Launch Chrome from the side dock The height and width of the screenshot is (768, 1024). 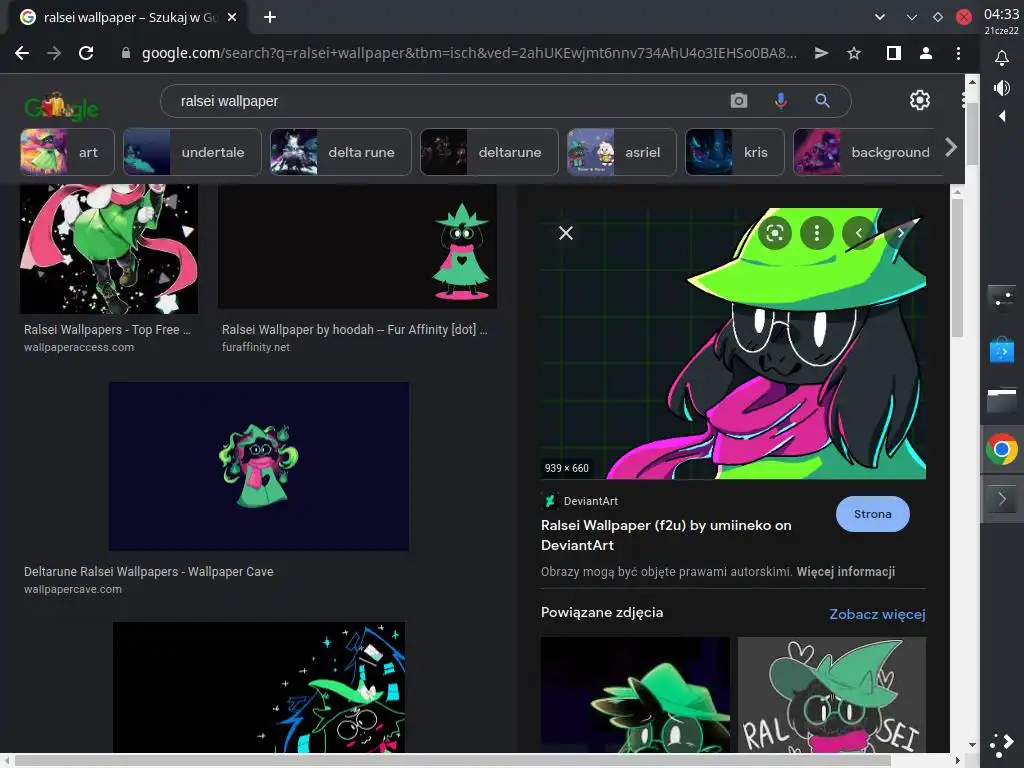(x=1001, y=449)
